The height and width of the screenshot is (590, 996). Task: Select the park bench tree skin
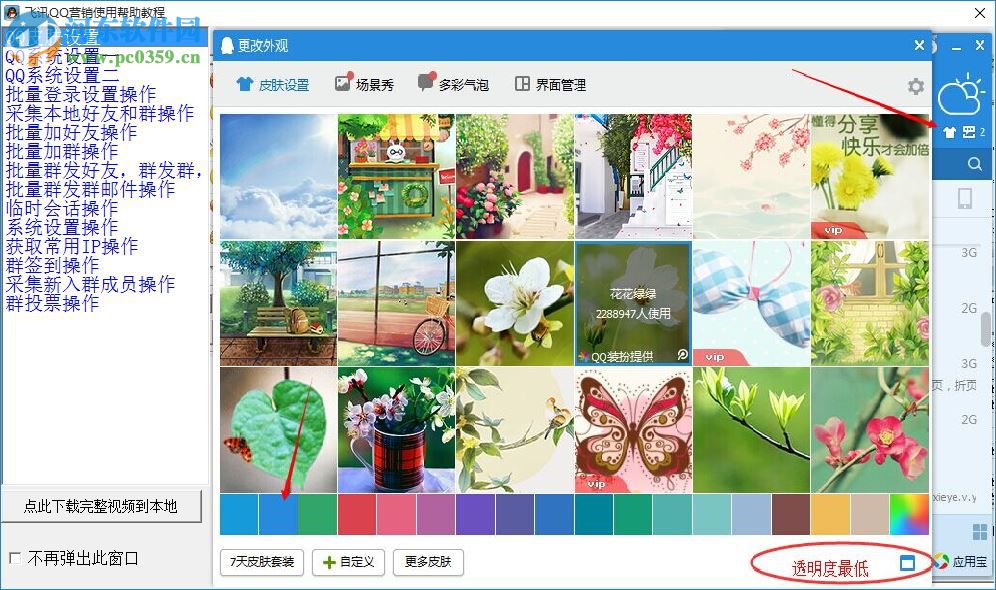coord(278,303)
